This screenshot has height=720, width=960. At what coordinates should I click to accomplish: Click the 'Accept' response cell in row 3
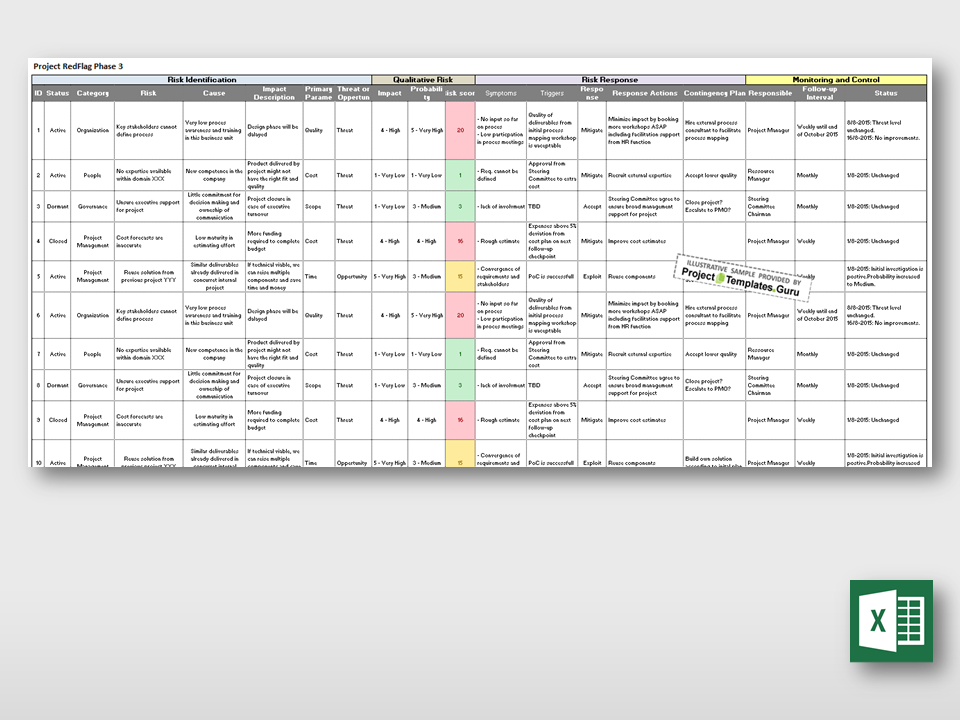tap(592, 206)
